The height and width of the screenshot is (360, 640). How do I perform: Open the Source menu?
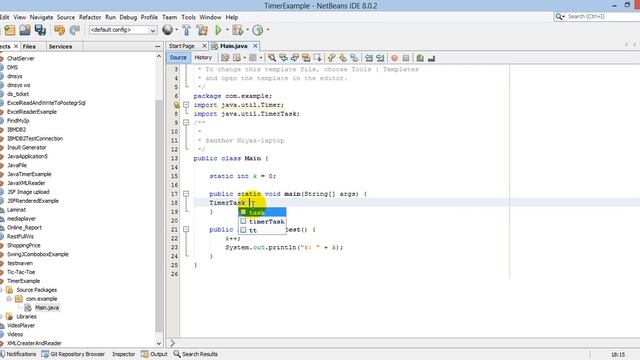[x=66, y=17]
